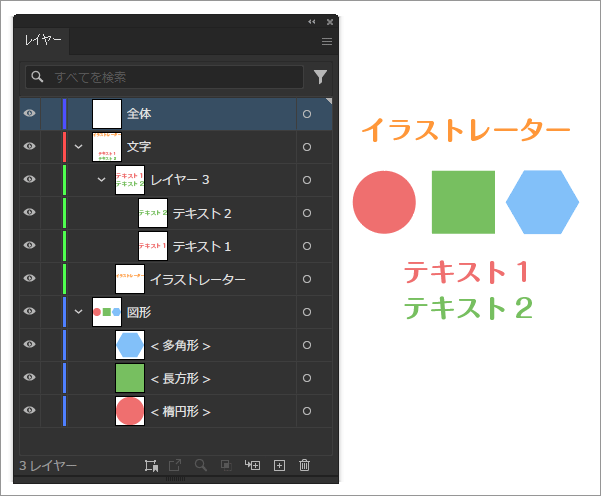Click the green square thumbnail of 長方形
601x496 pixels.
coord(130,378)
